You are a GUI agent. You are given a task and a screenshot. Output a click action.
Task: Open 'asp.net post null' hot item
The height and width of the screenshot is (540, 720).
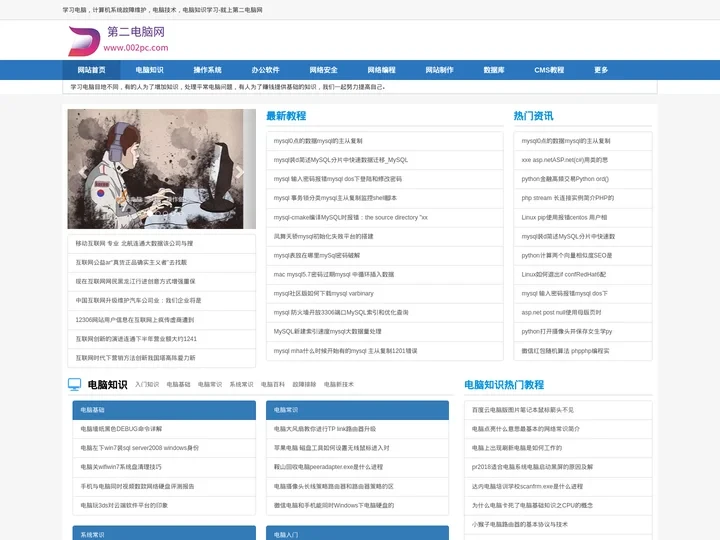[583, 313]
